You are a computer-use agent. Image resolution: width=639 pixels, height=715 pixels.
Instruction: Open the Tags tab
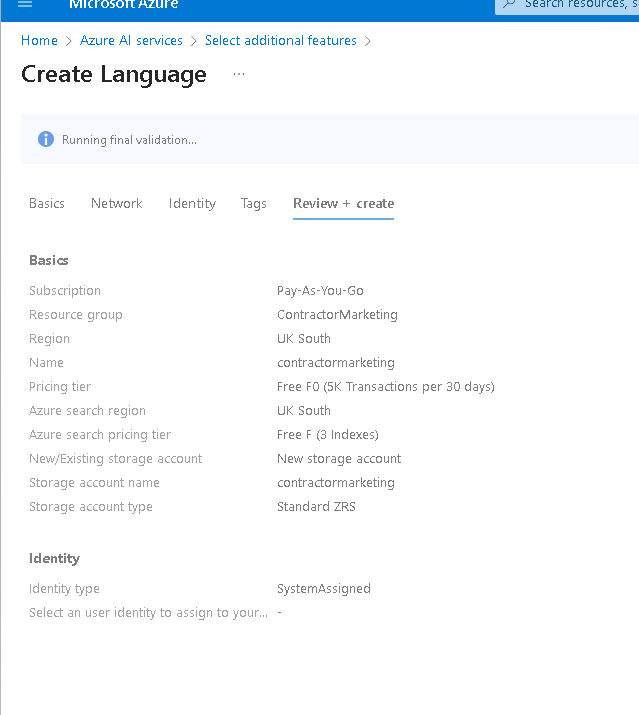pyautogui.click(x=254, y=203)
